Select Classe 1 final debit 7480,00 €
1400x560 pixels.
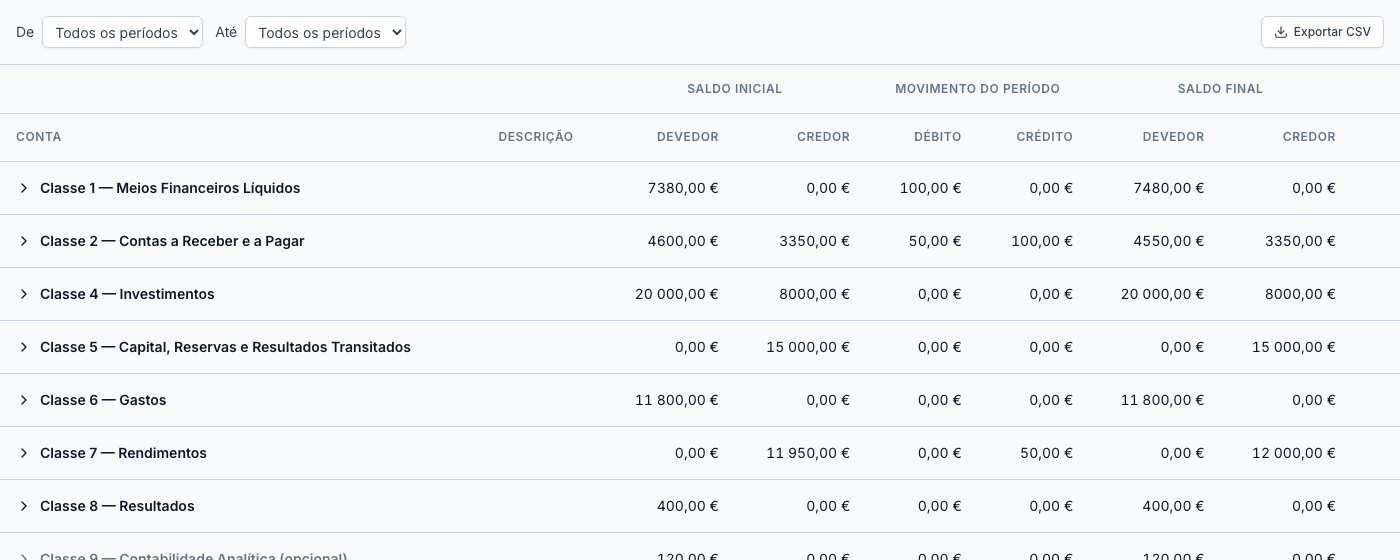click(x=1169, y=188)
